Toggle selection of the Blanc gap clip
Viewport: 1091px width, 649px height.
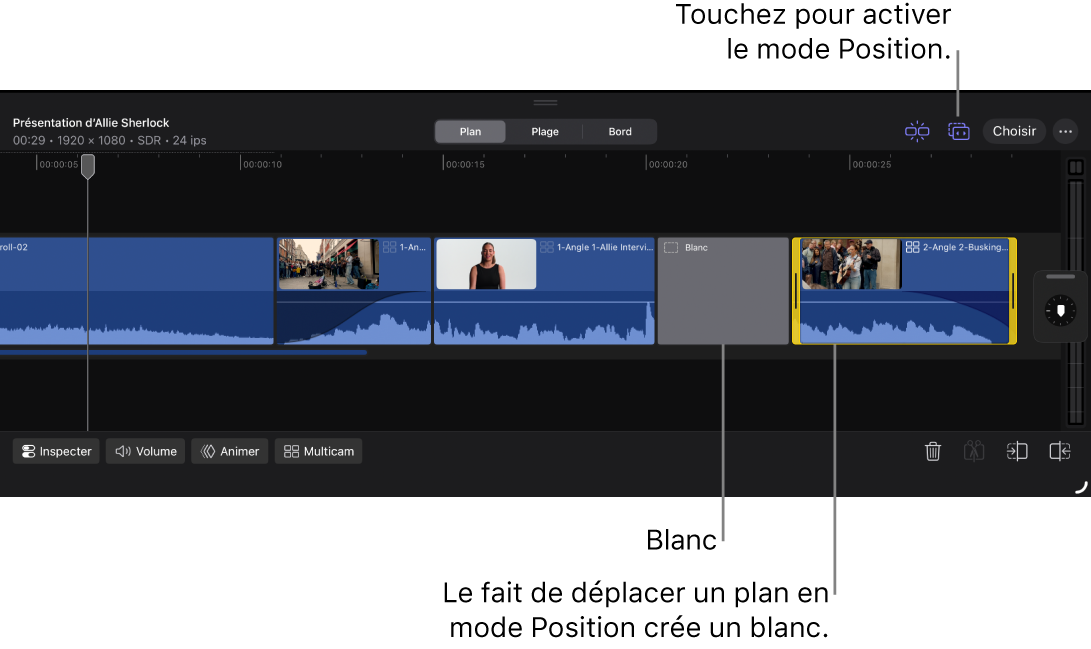tap(722, 290)
